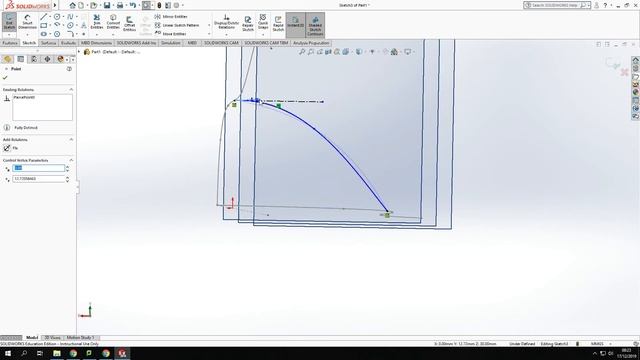Open File Explorer from the taskbar

(x=57, y=353)
